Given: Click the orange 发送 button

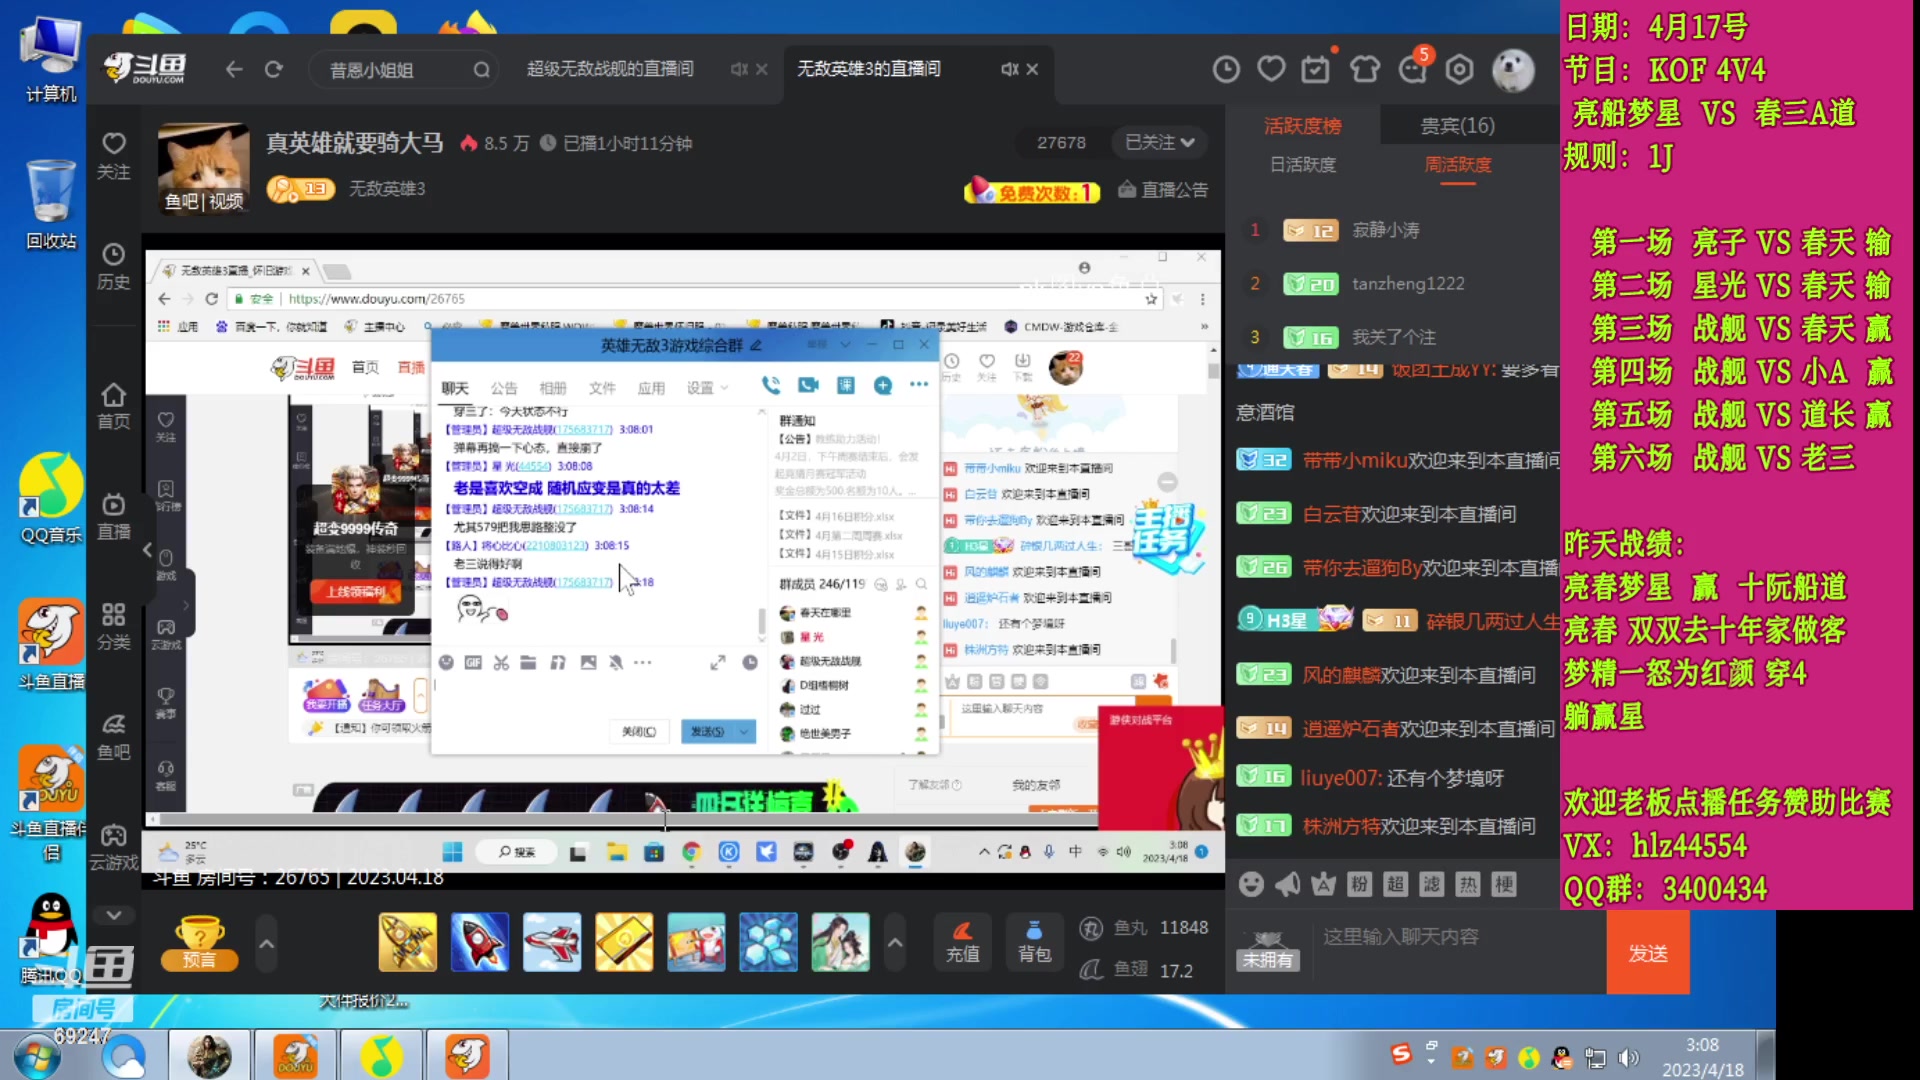Looking at the screenshot, I should coord(1648,952).
